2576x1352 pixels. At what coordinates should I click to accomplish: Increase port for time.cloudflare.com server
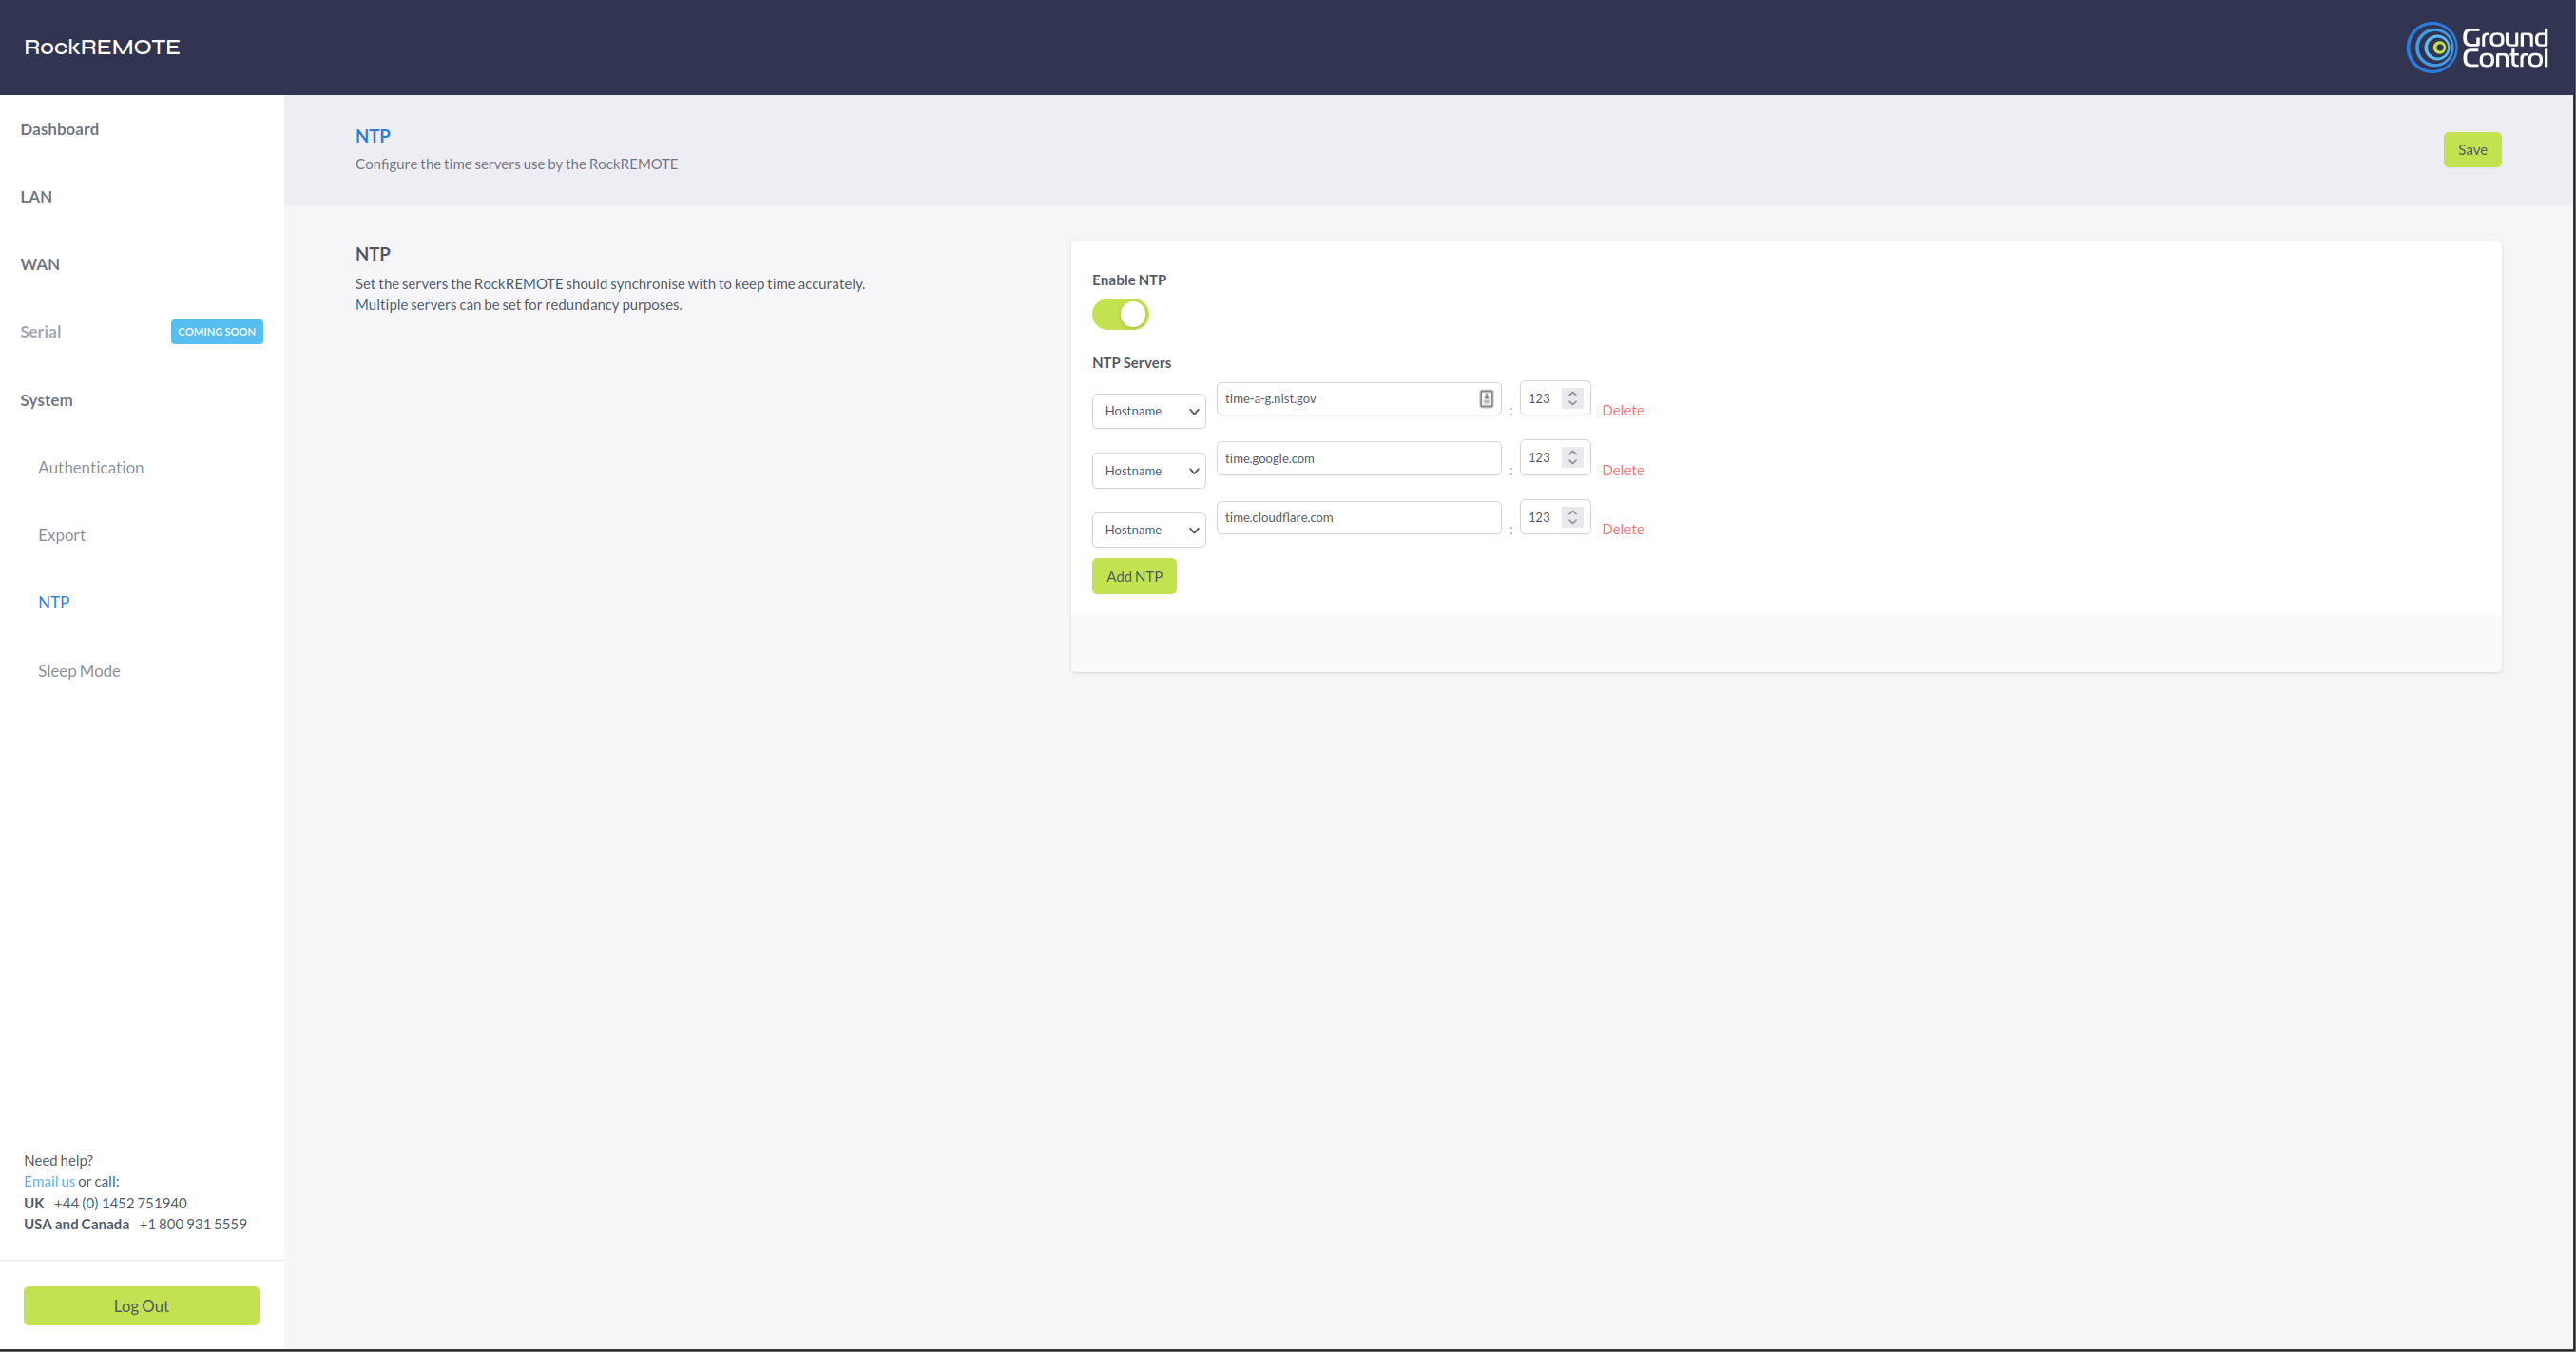coord(1572,512)
